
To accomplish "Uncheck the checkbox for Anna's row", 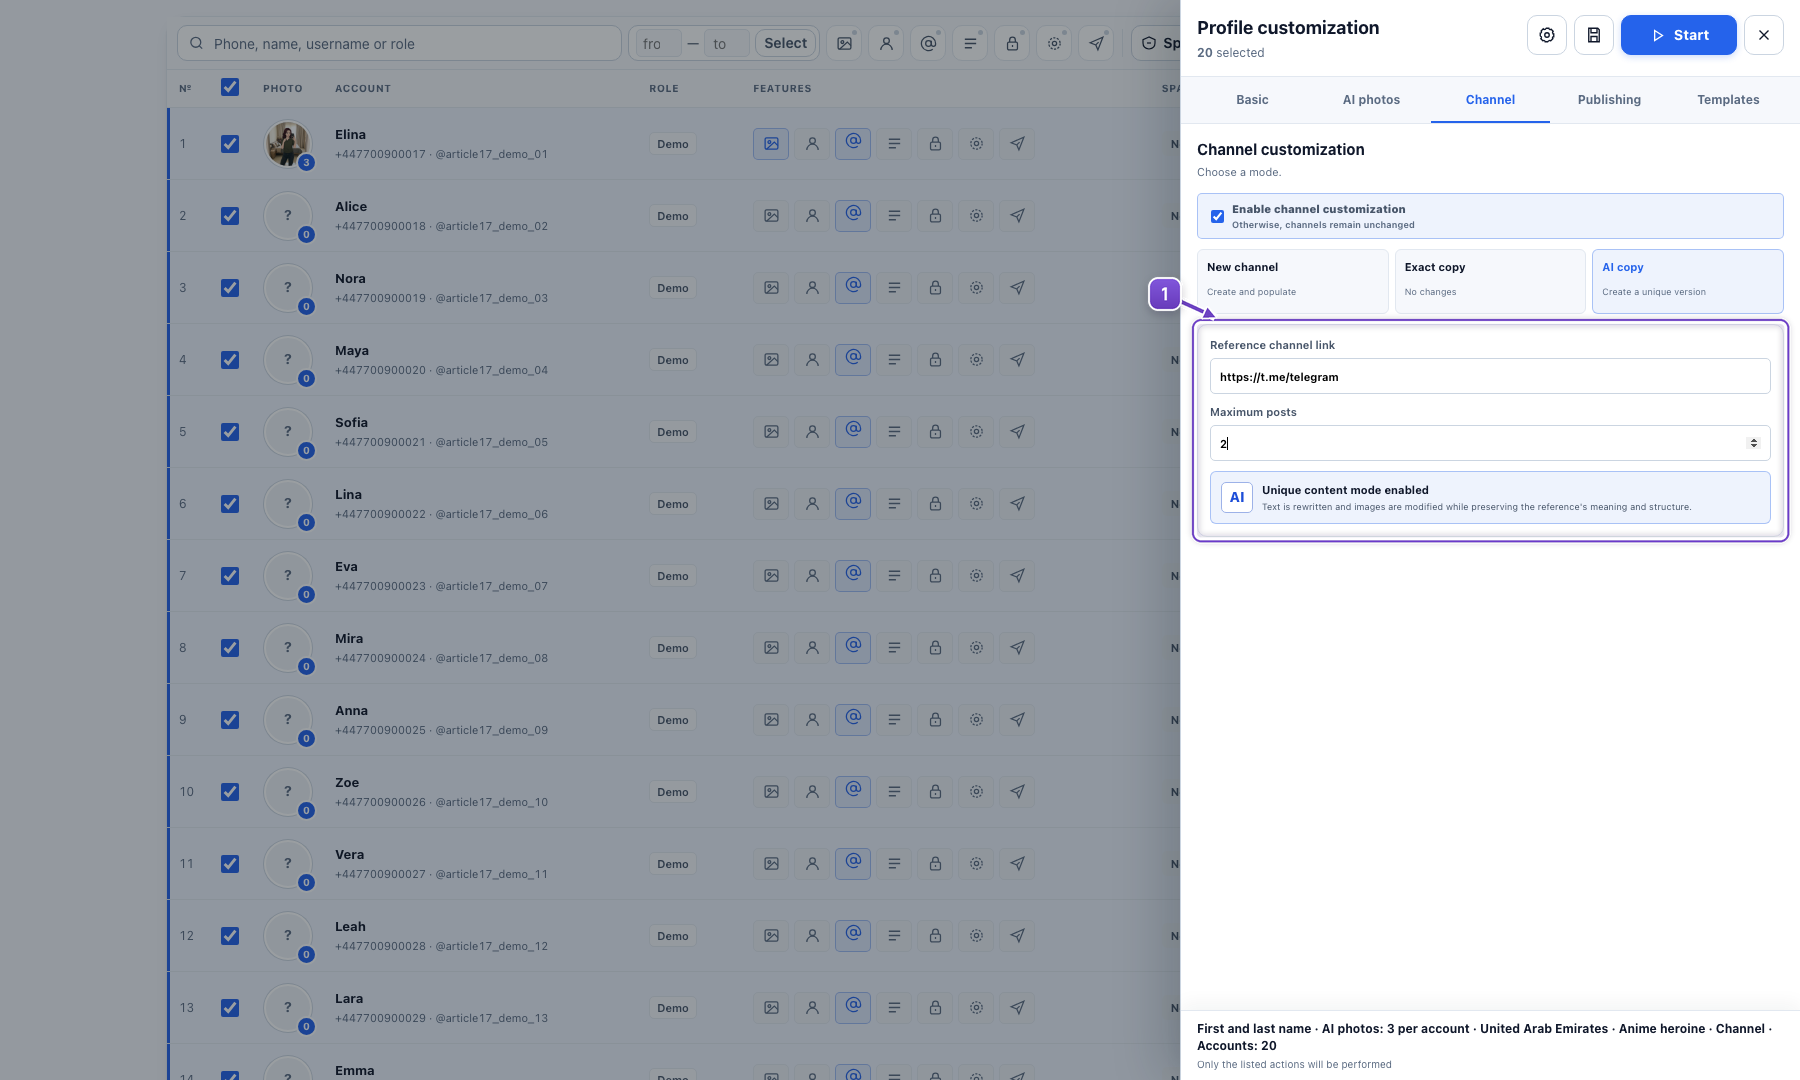I will pos(230,720).
